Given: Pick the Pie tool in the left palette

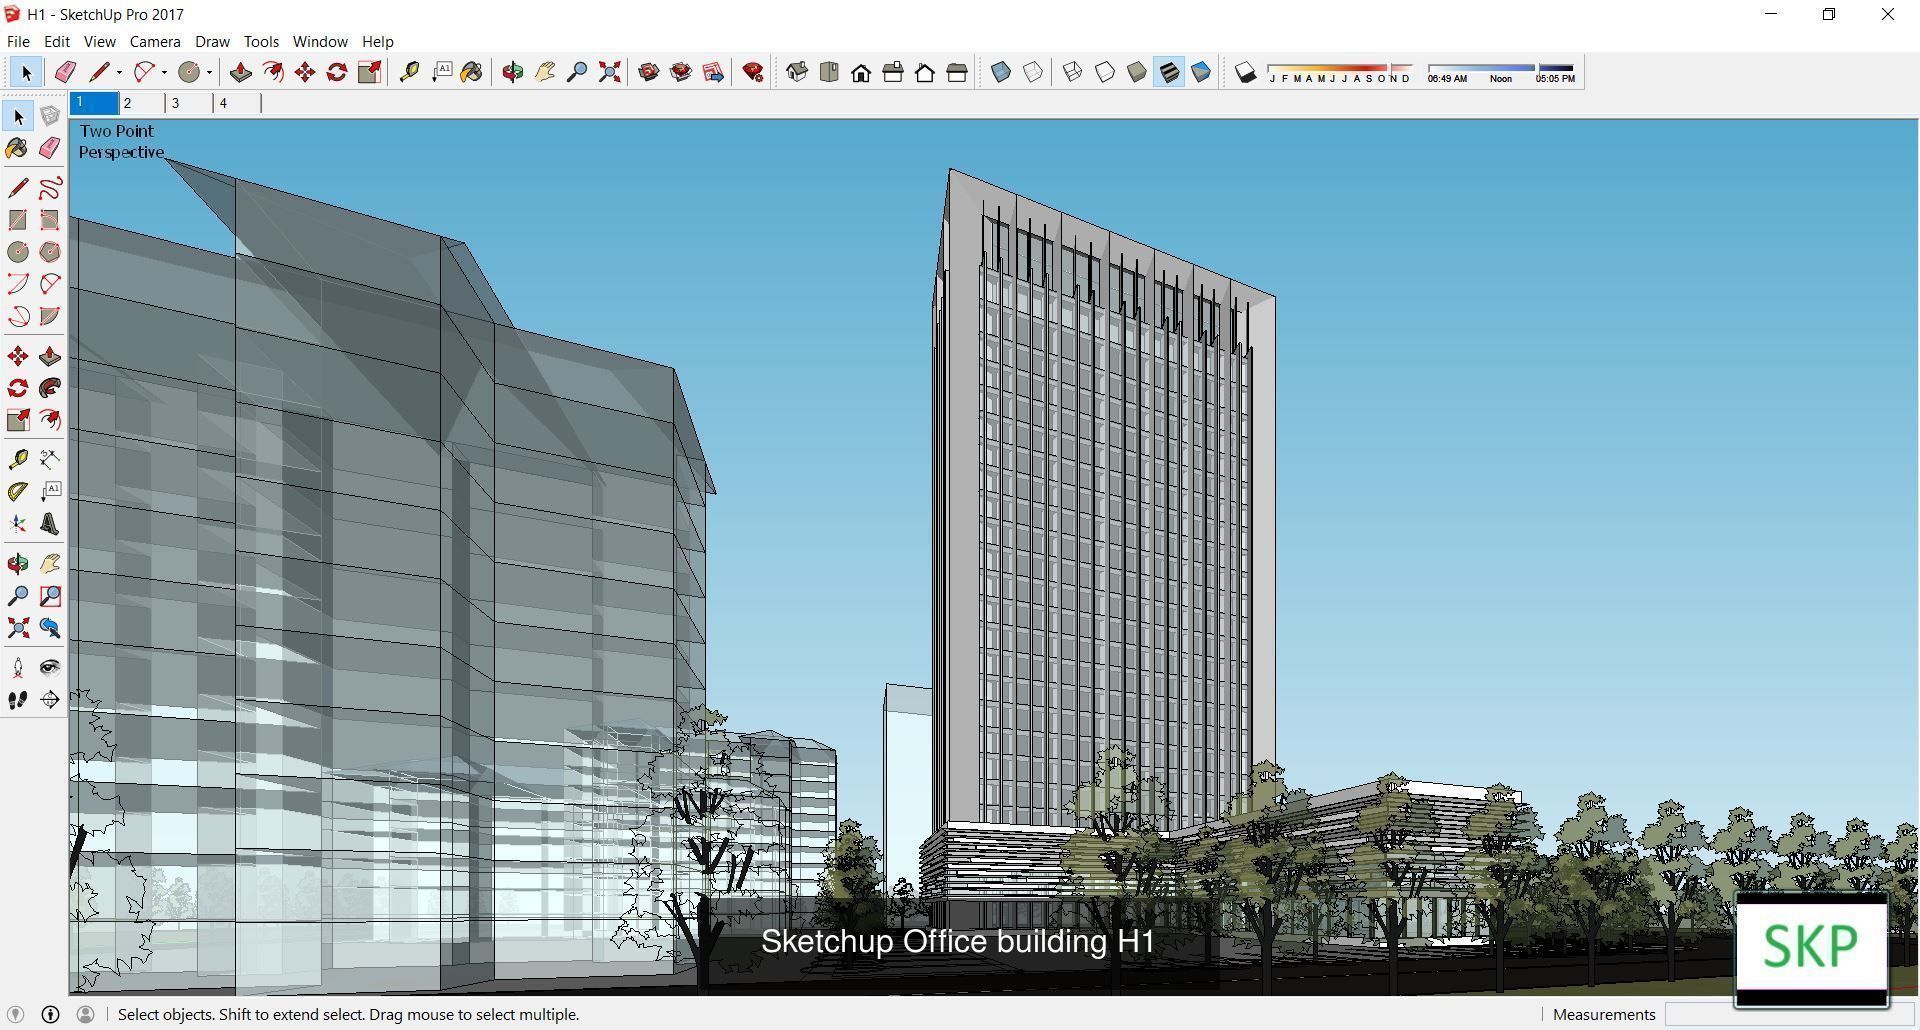Looking at the screenshot, I should pos(50,316).
